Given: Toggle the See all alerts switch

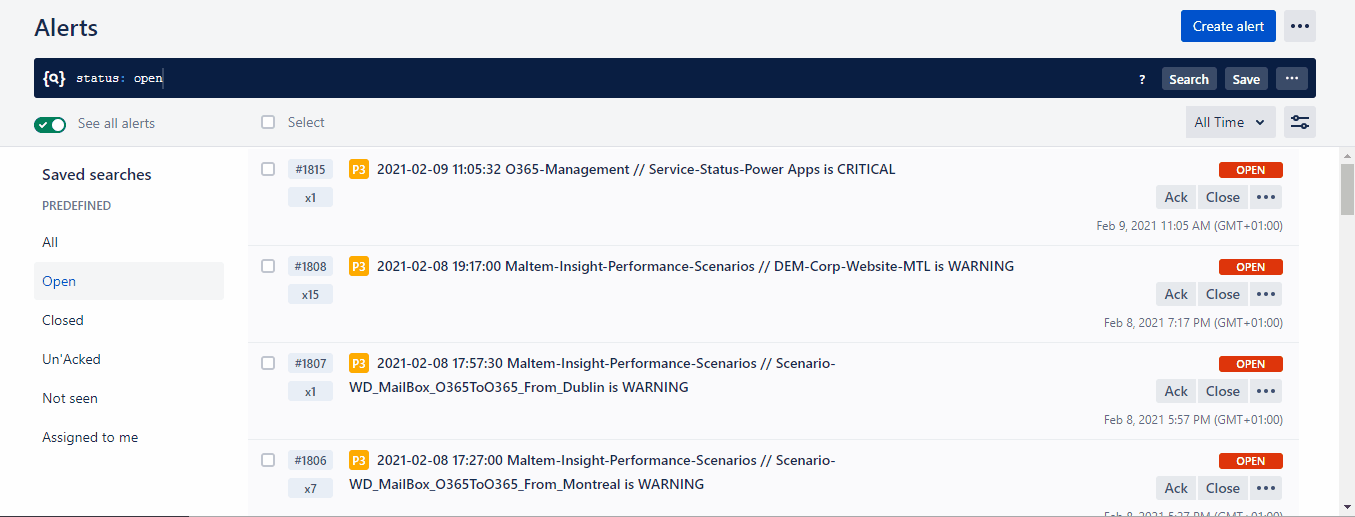Looking at the screenshot, I should pos(50,124).
